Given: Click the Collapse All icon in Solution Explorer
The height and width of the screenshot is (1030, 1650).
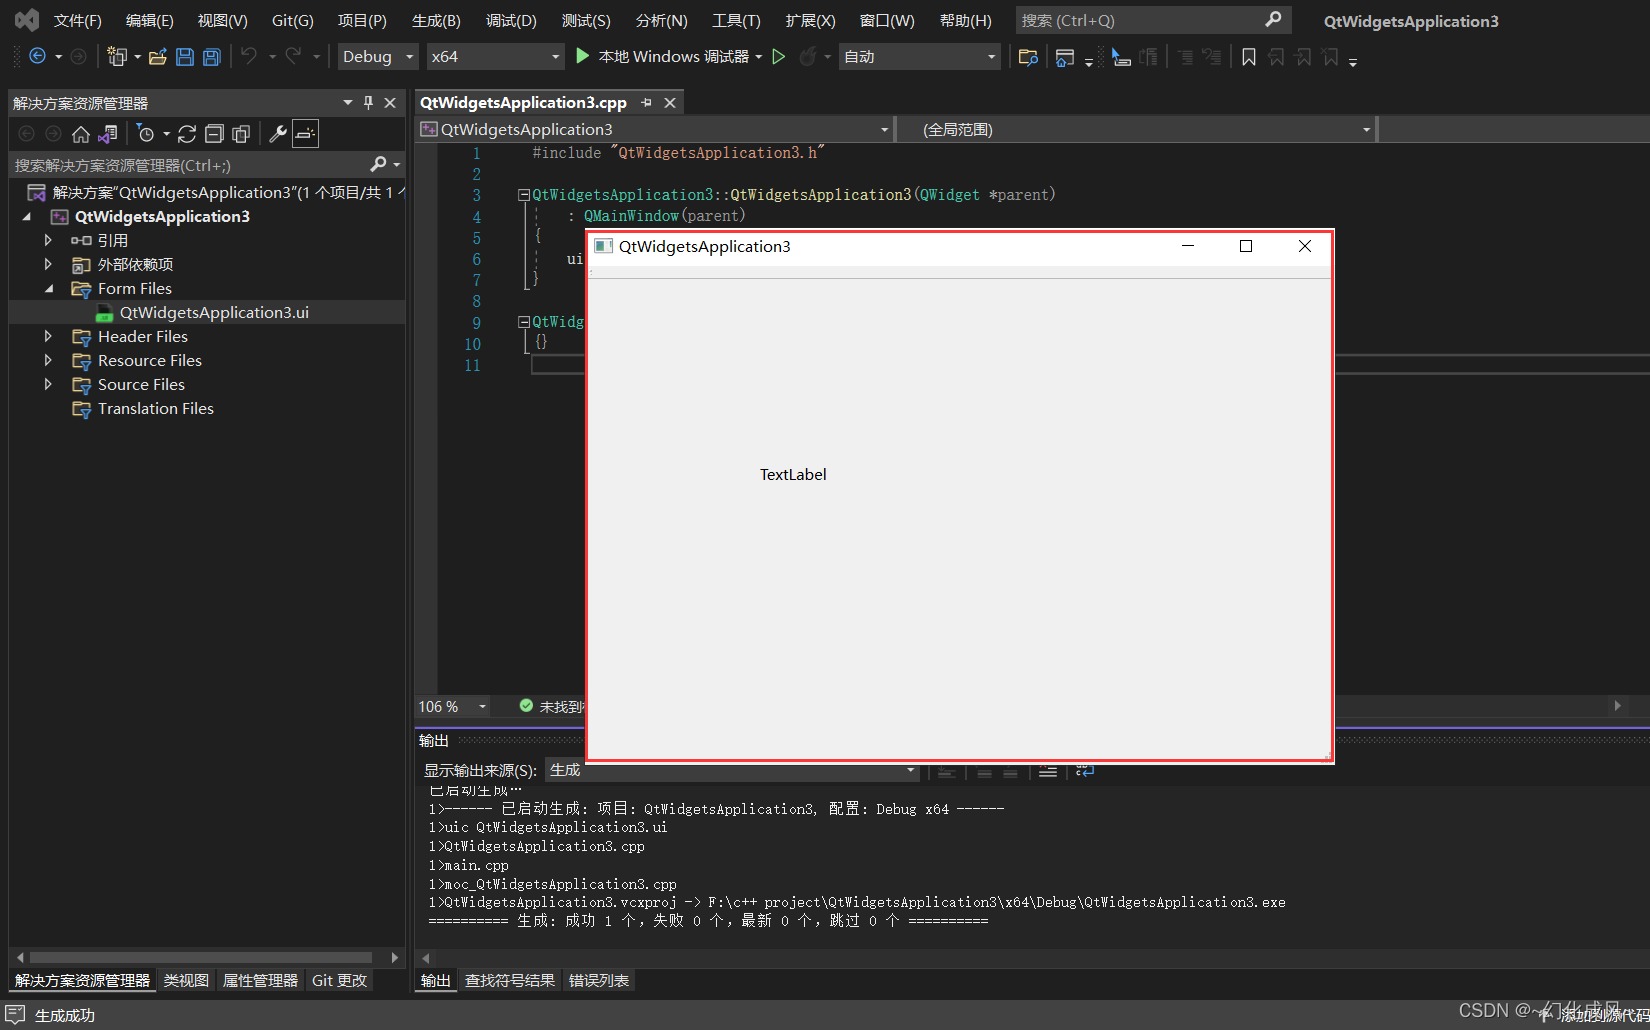Looking at the screenshot, I should click(214, 134).
